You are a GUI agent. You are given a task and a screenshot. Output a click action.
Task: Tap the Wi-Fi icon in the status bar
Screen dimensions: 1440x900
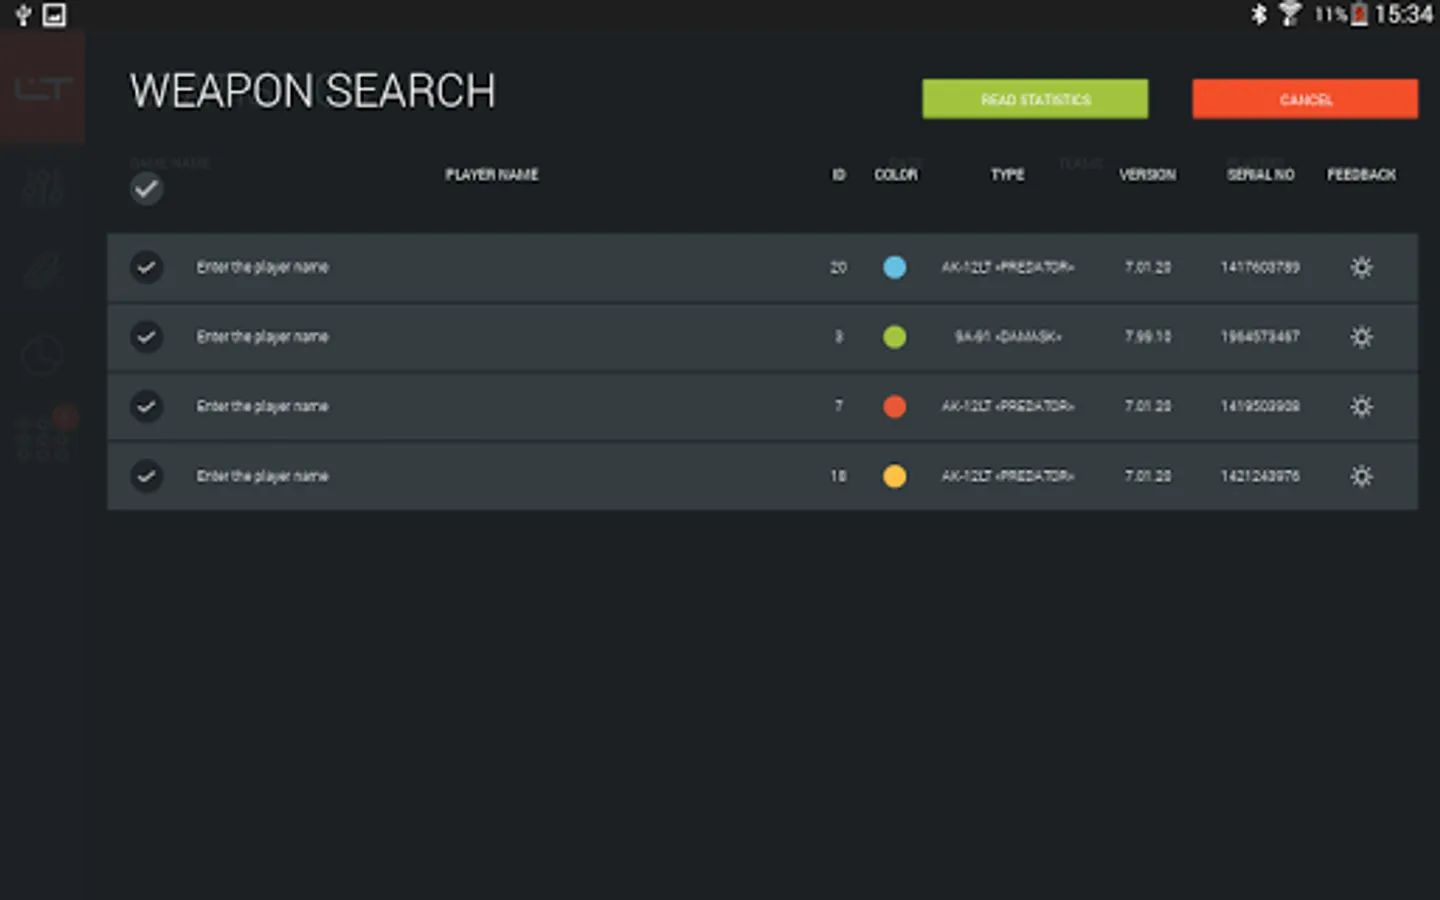[1290, 14]
